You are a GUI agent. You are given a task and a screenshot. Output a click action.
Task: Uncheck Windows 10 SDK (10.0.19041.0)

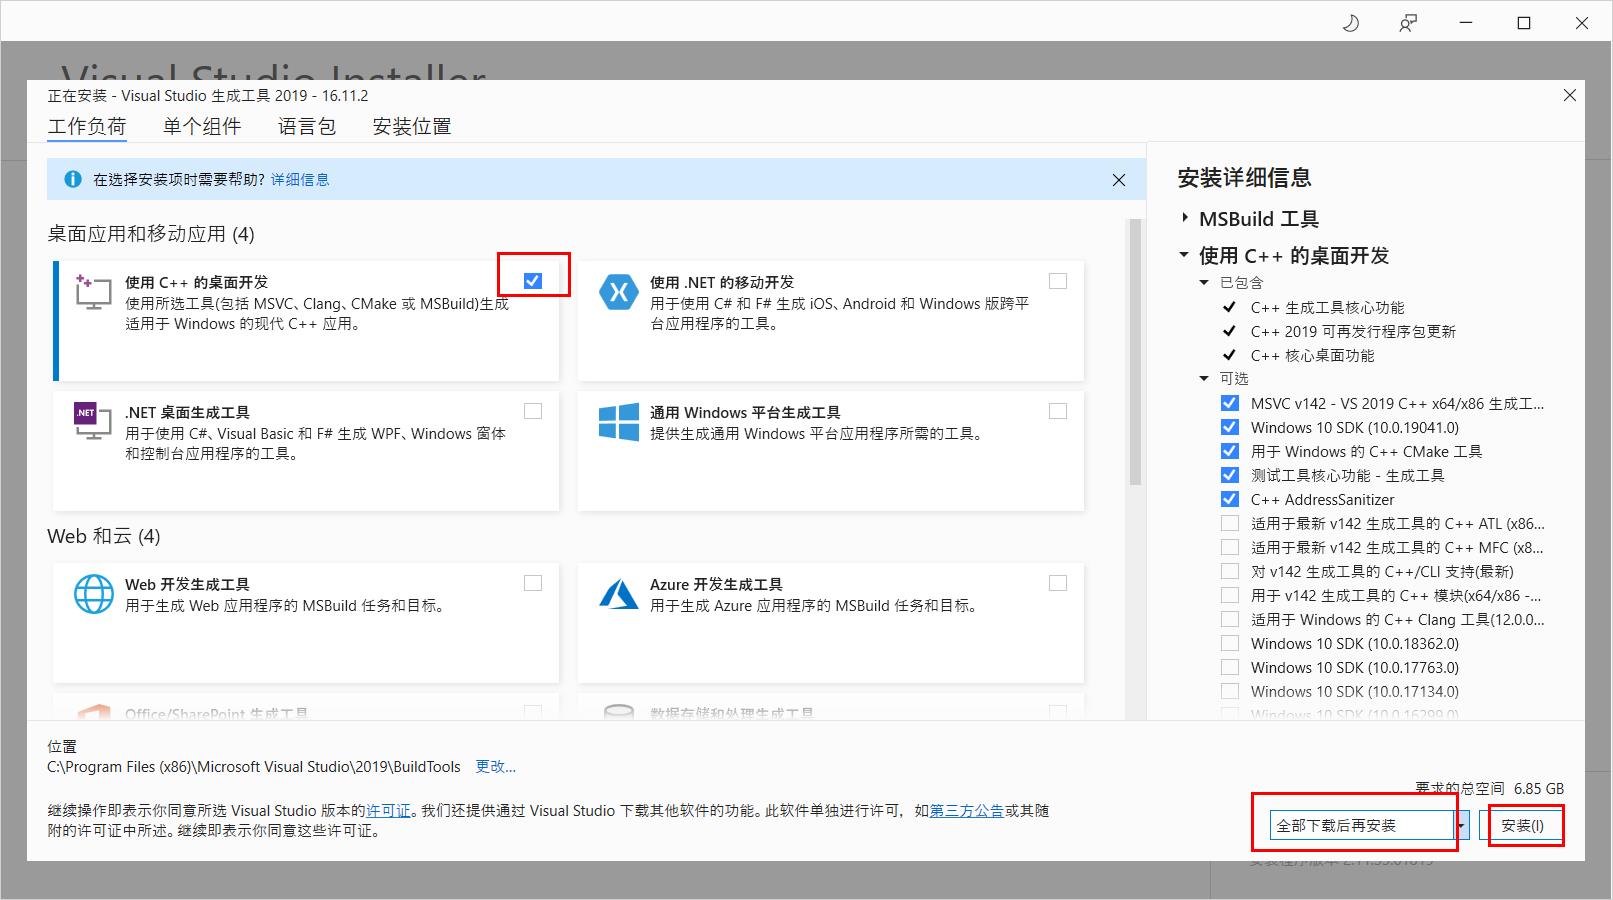click(1230, 427)
